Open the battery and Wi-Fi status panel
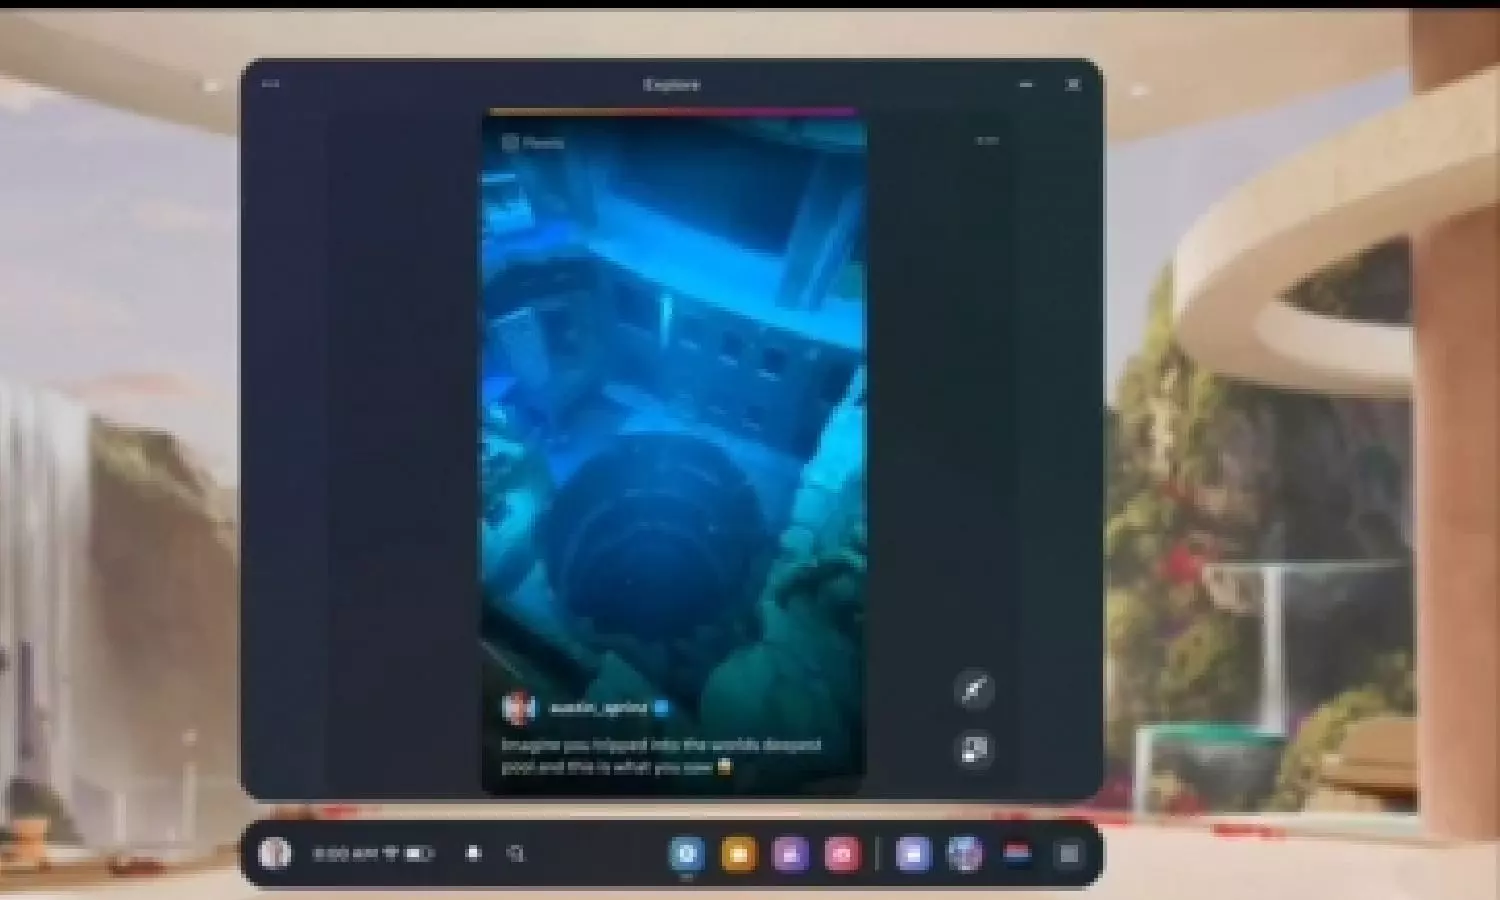 (410, 853)
